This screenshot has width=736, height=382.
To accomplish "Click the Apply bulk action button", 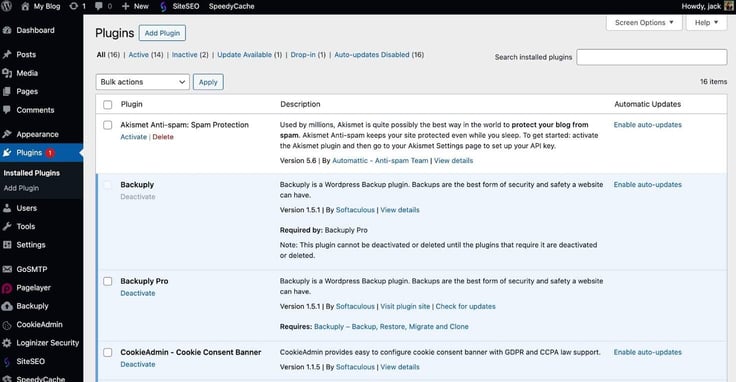I will [x=208, y=82].
